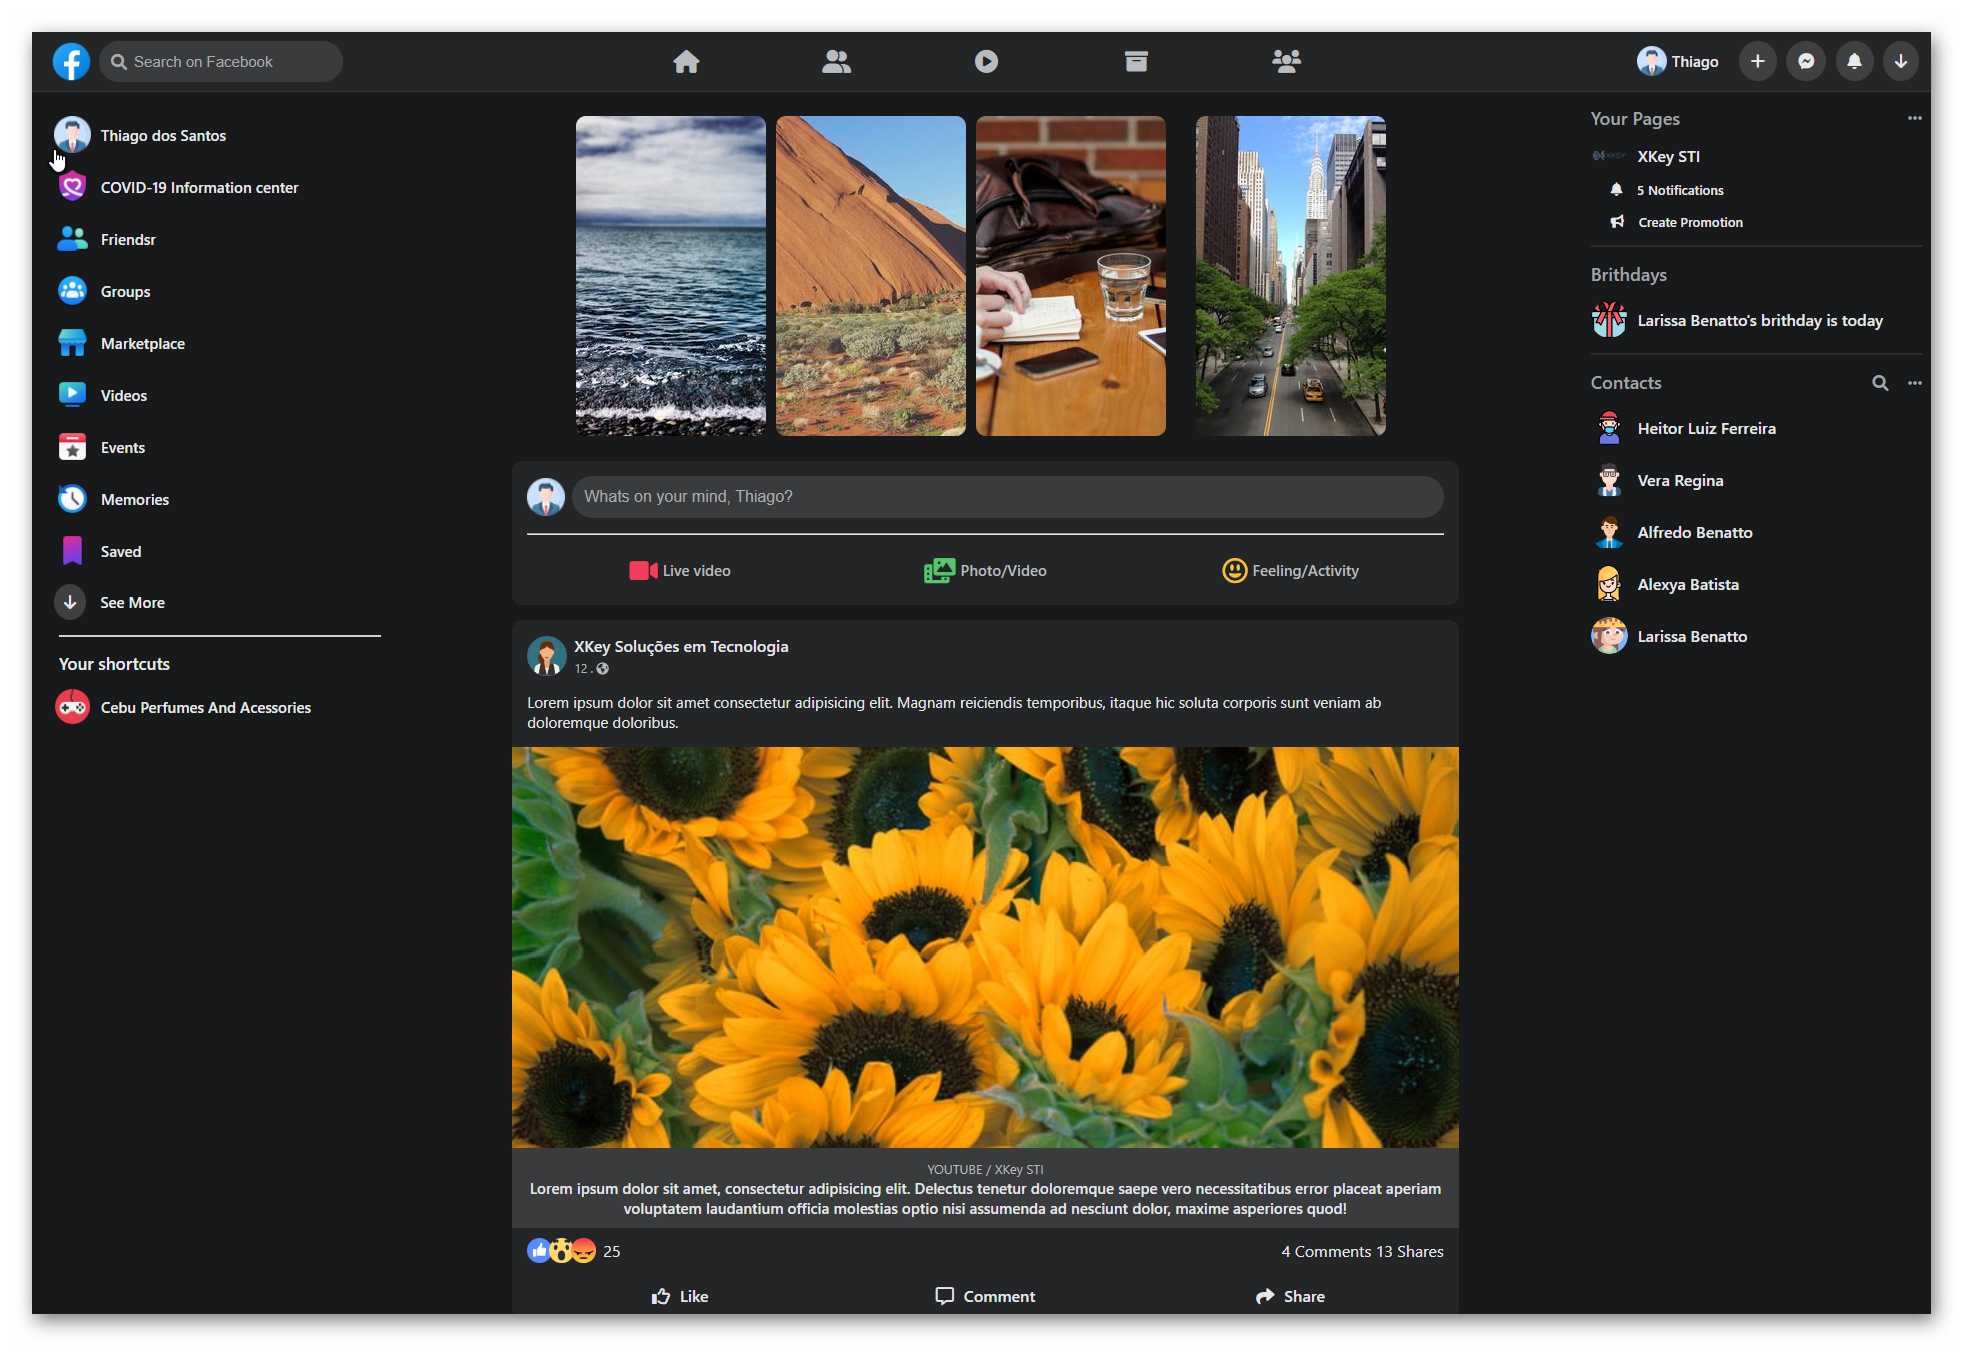1985x1357 pixels.
Task: Open the Messenger icon in top bar
Action: click(1806, 61)
